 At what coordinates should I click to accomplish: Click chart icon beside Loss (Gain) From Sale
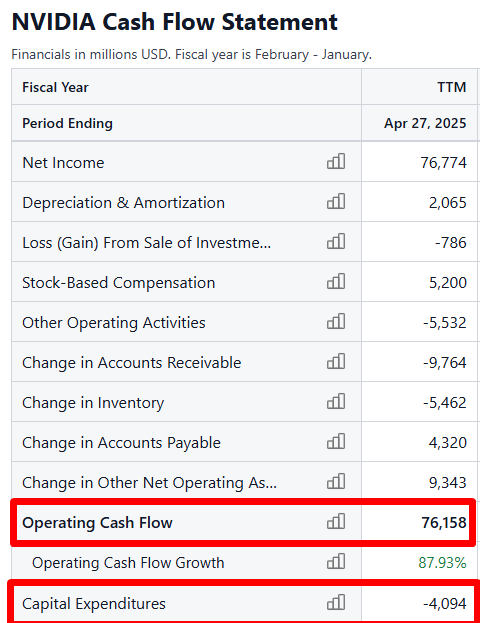(336, 242)
